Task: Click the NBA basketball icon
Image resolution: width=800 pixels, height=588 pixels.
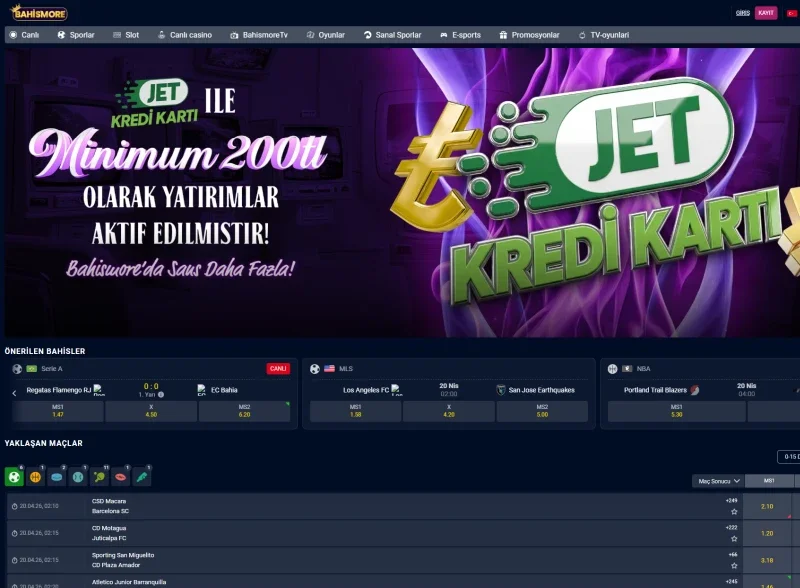Action: point(613,369)
